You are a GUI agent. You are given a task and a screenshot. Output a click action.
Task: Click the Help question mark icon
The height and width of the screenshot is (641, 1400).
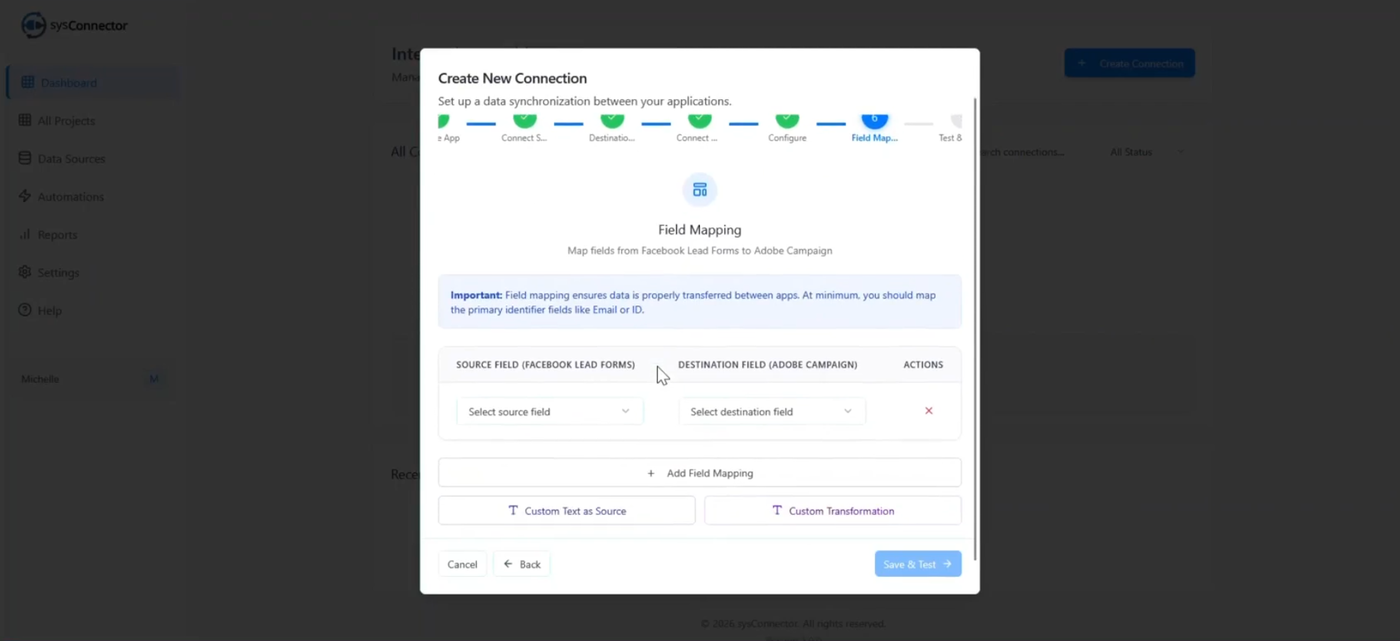coord(25,310)
